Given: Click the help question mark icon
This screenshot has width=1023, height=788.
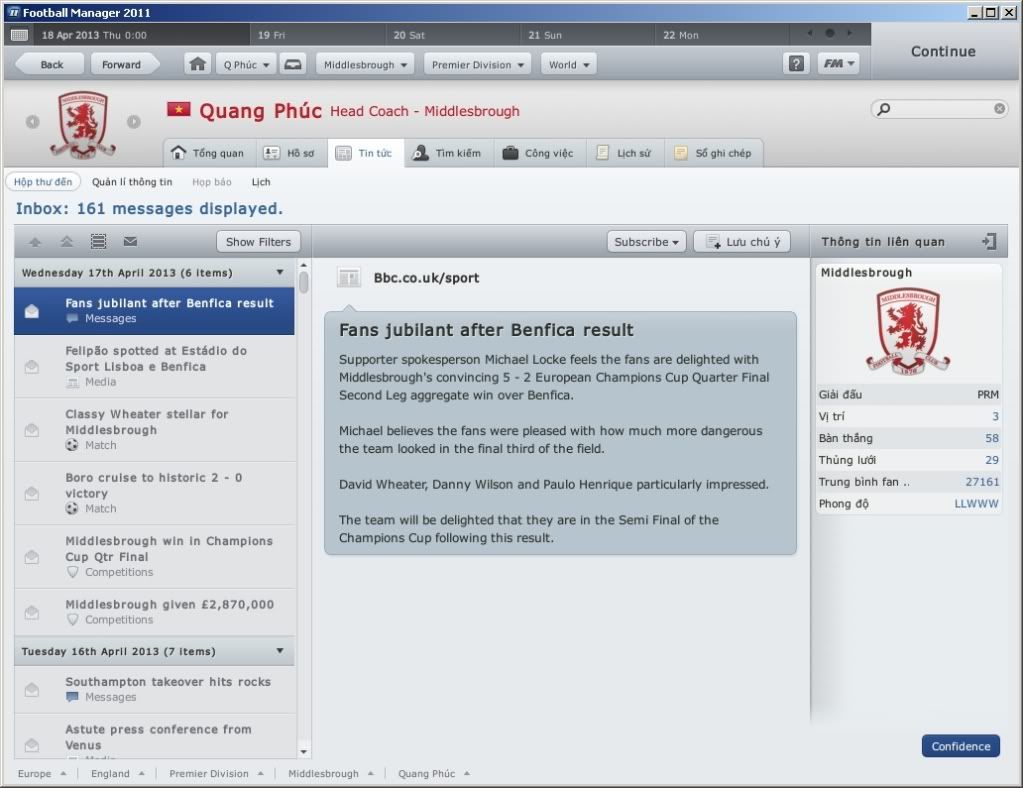Looking at the screenshot, I should pos(796,64).
